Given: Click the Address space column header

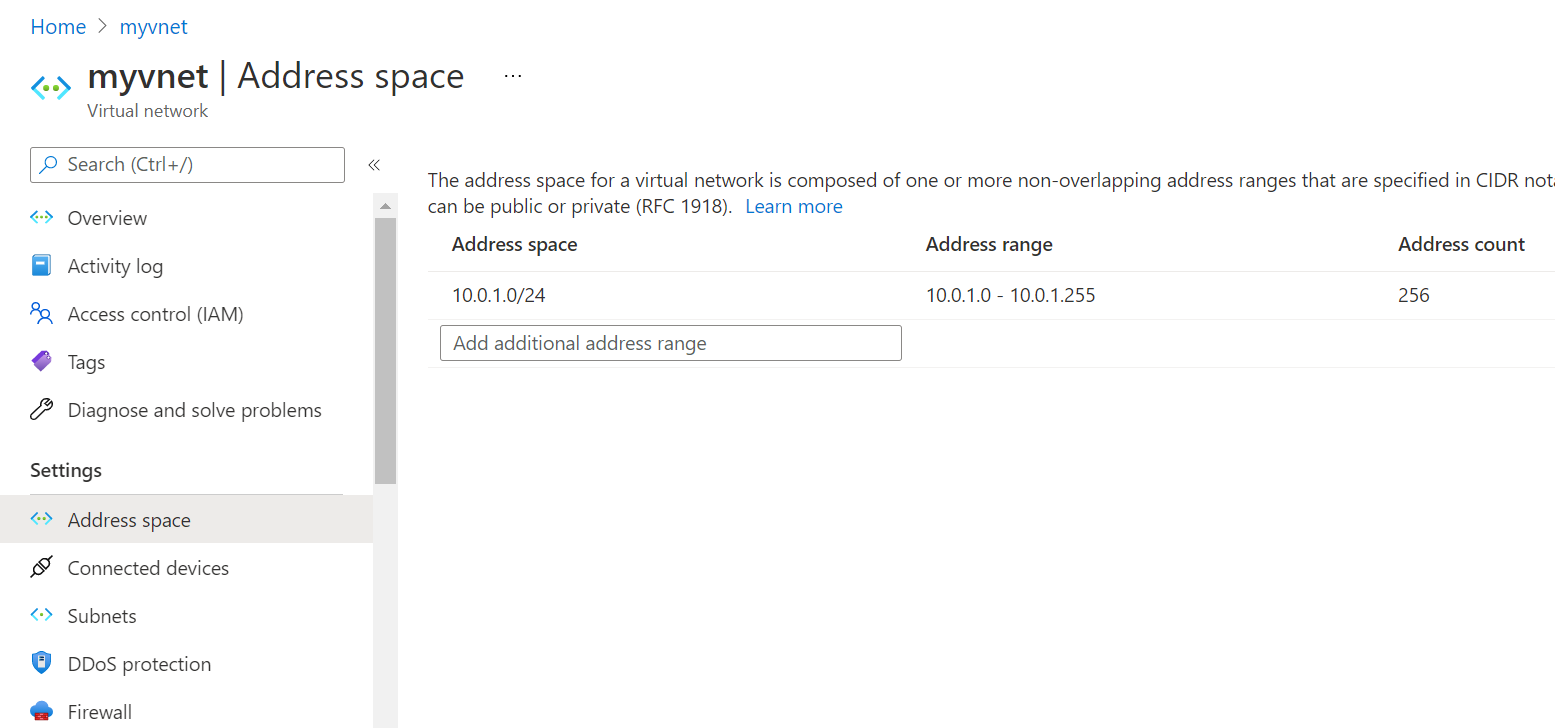Looking at the screenshot, I should tap(514, 244).
